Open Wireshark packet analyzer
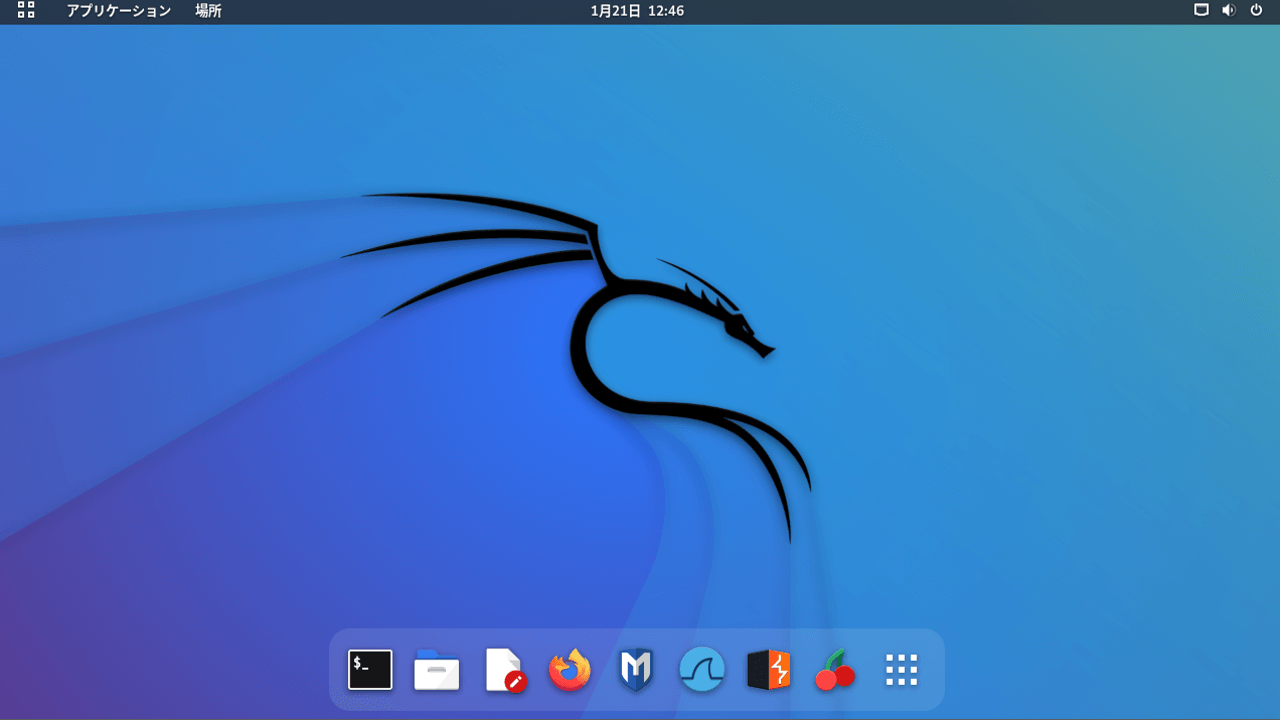 pos(701,670)
